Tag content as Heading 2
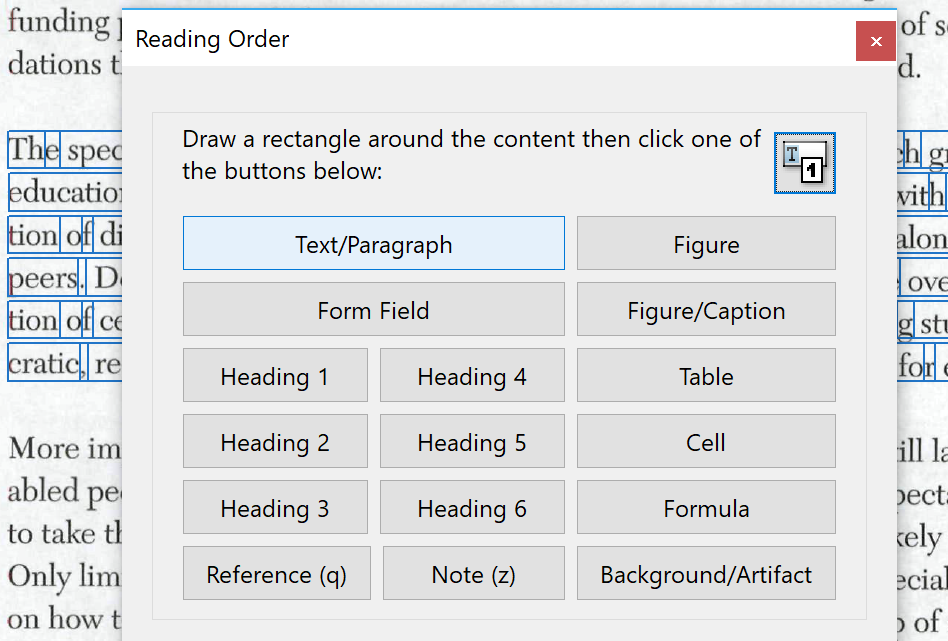948x641 pixels. 275,441
